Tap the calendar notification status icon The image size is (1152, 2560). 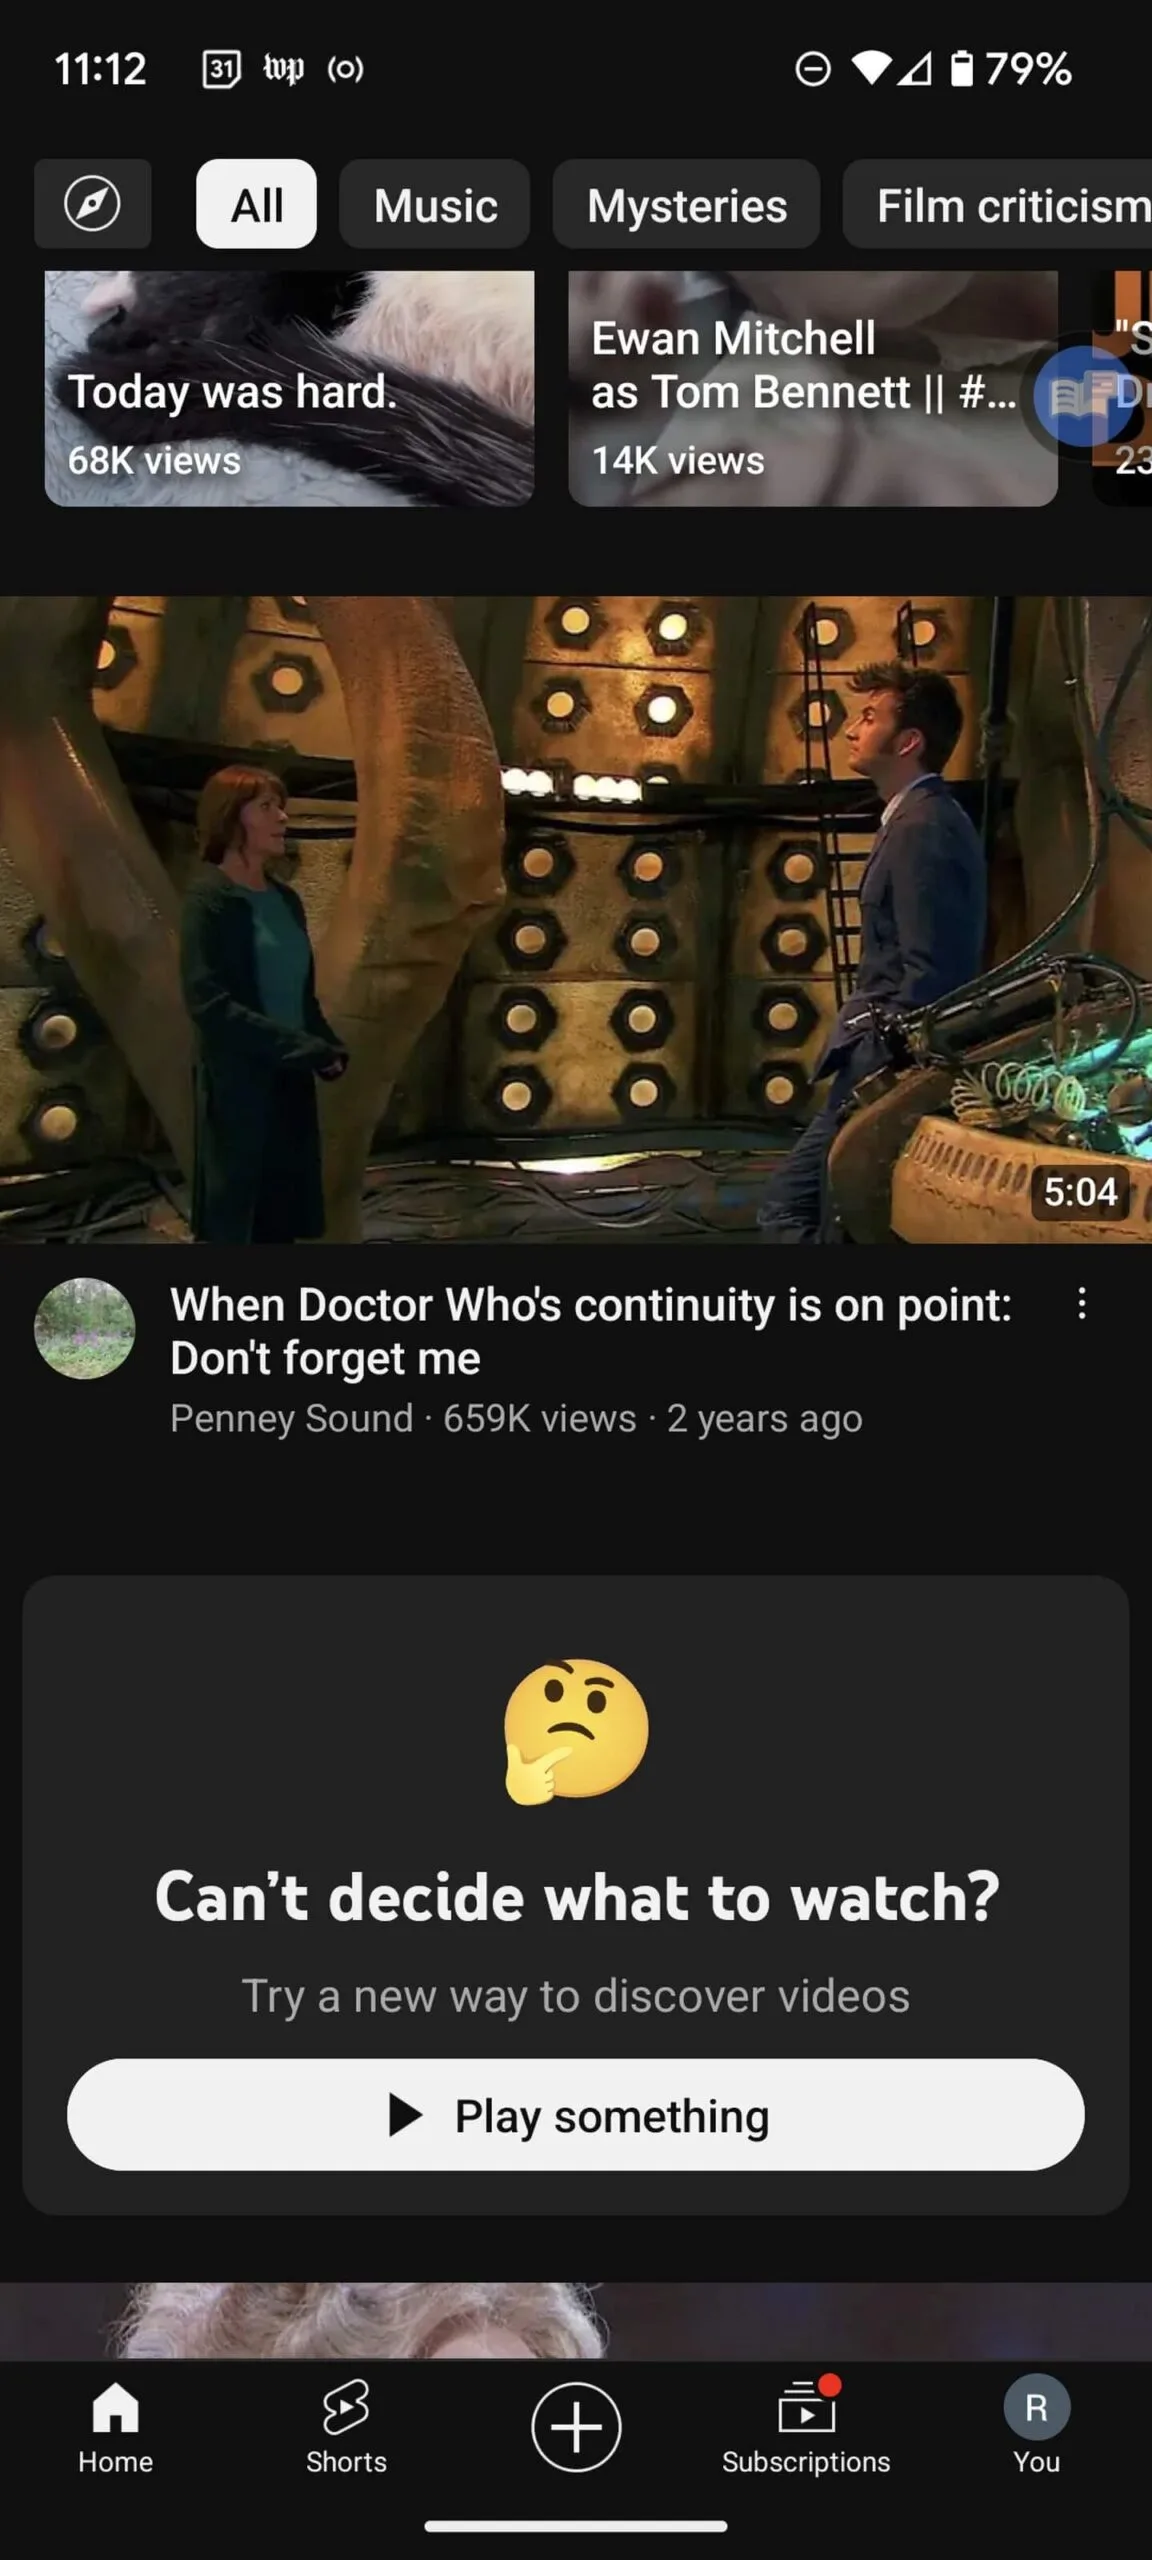[221, 69]
